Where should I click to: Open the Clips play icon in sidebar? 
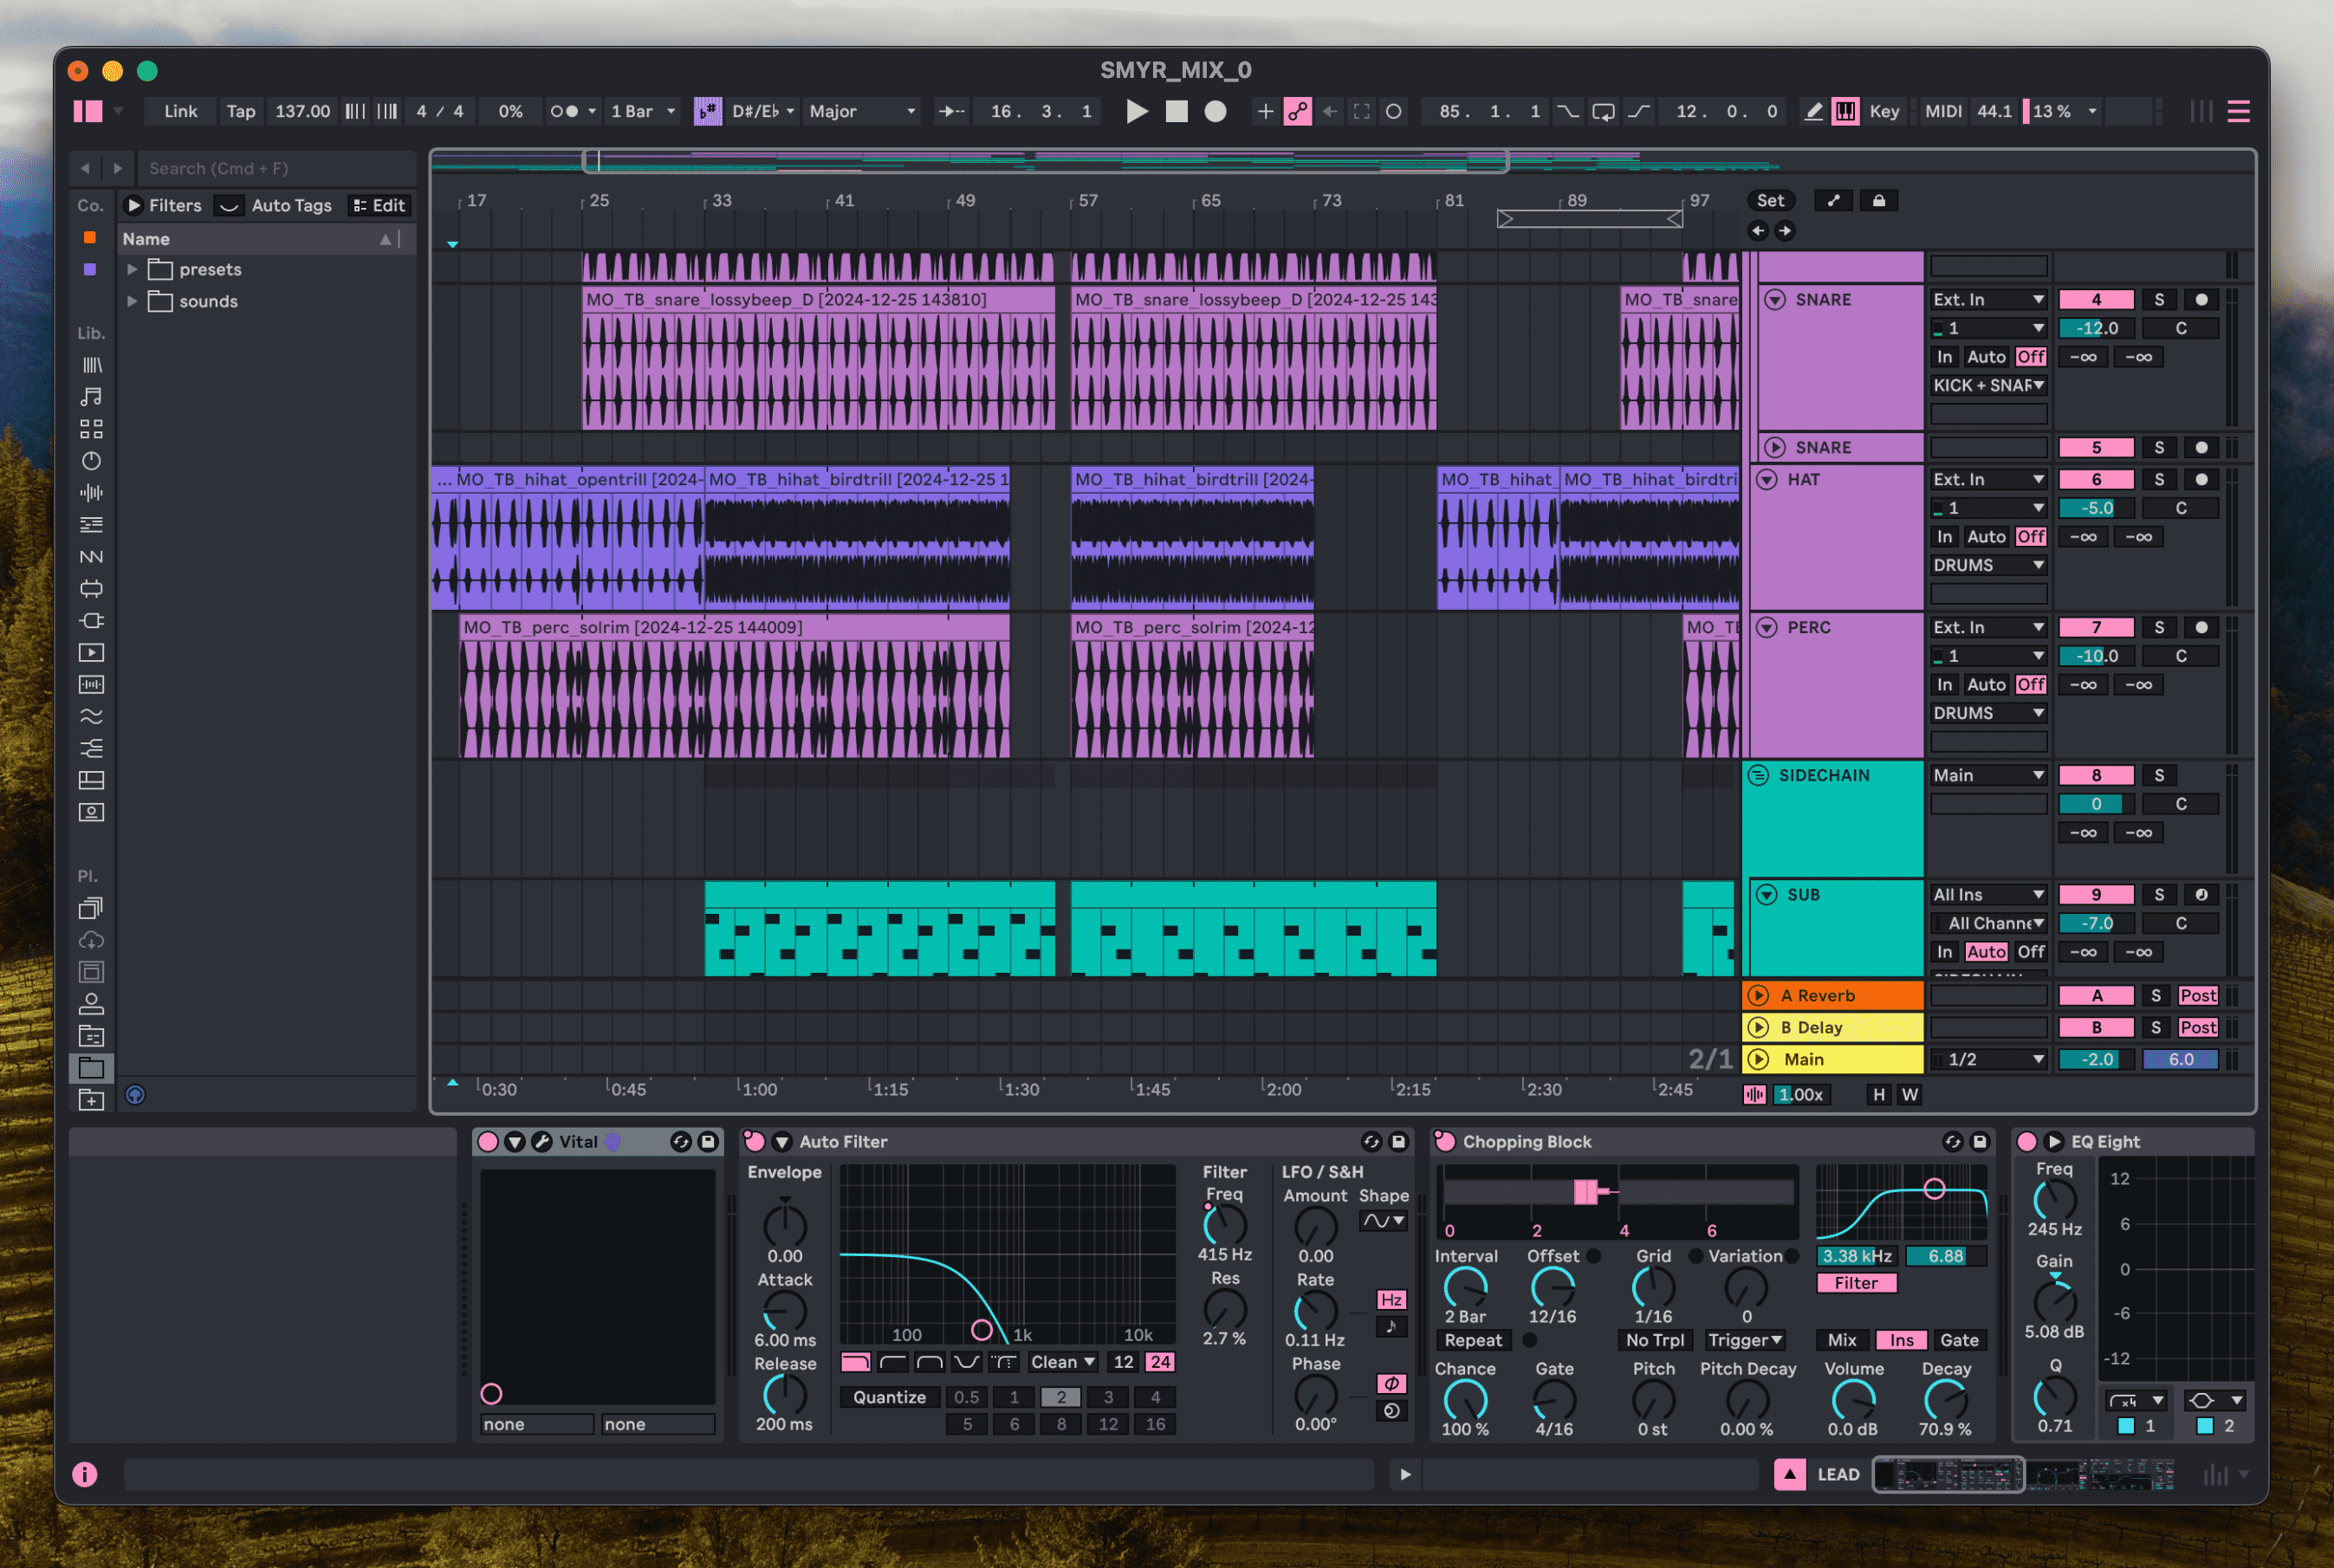[x=91, y=653]
